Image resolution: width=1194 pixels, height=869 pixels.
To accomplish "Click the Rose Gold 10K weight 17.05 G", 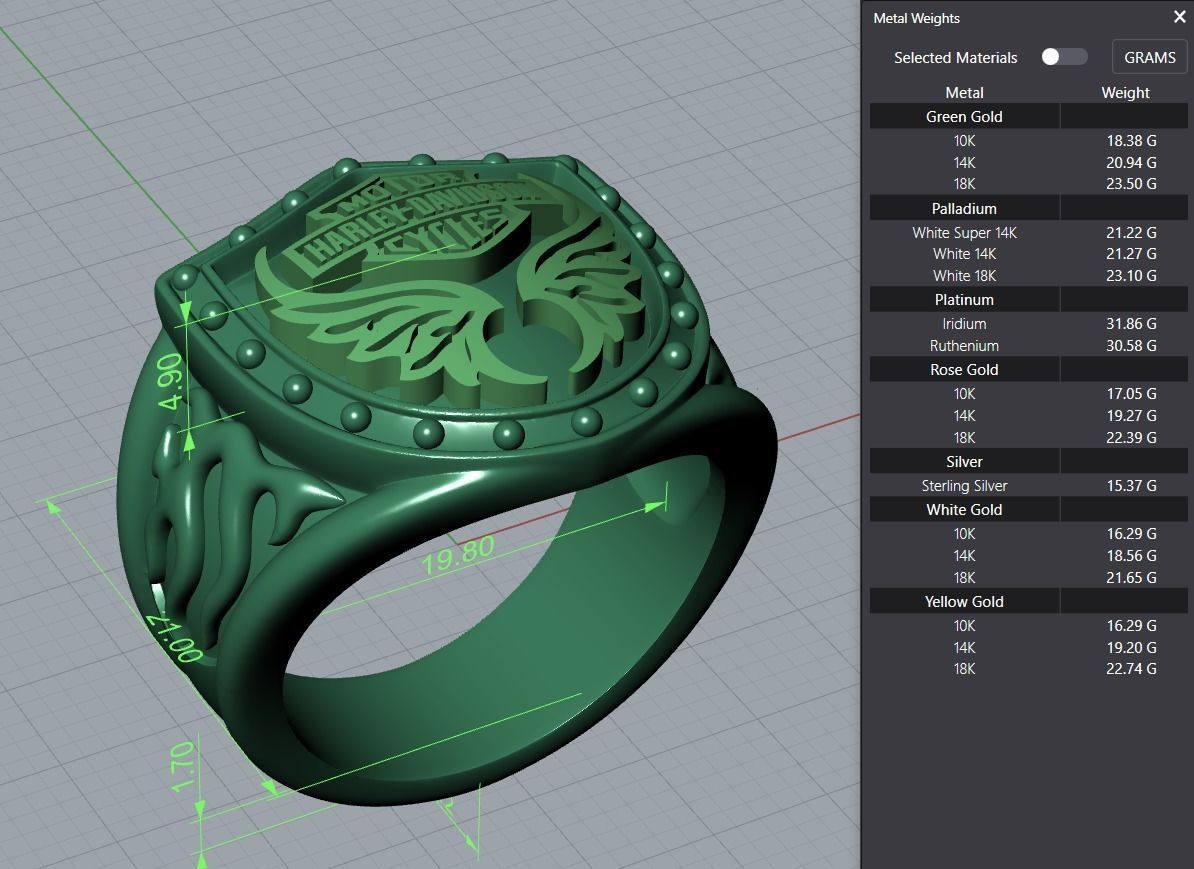I will 1131,394.
